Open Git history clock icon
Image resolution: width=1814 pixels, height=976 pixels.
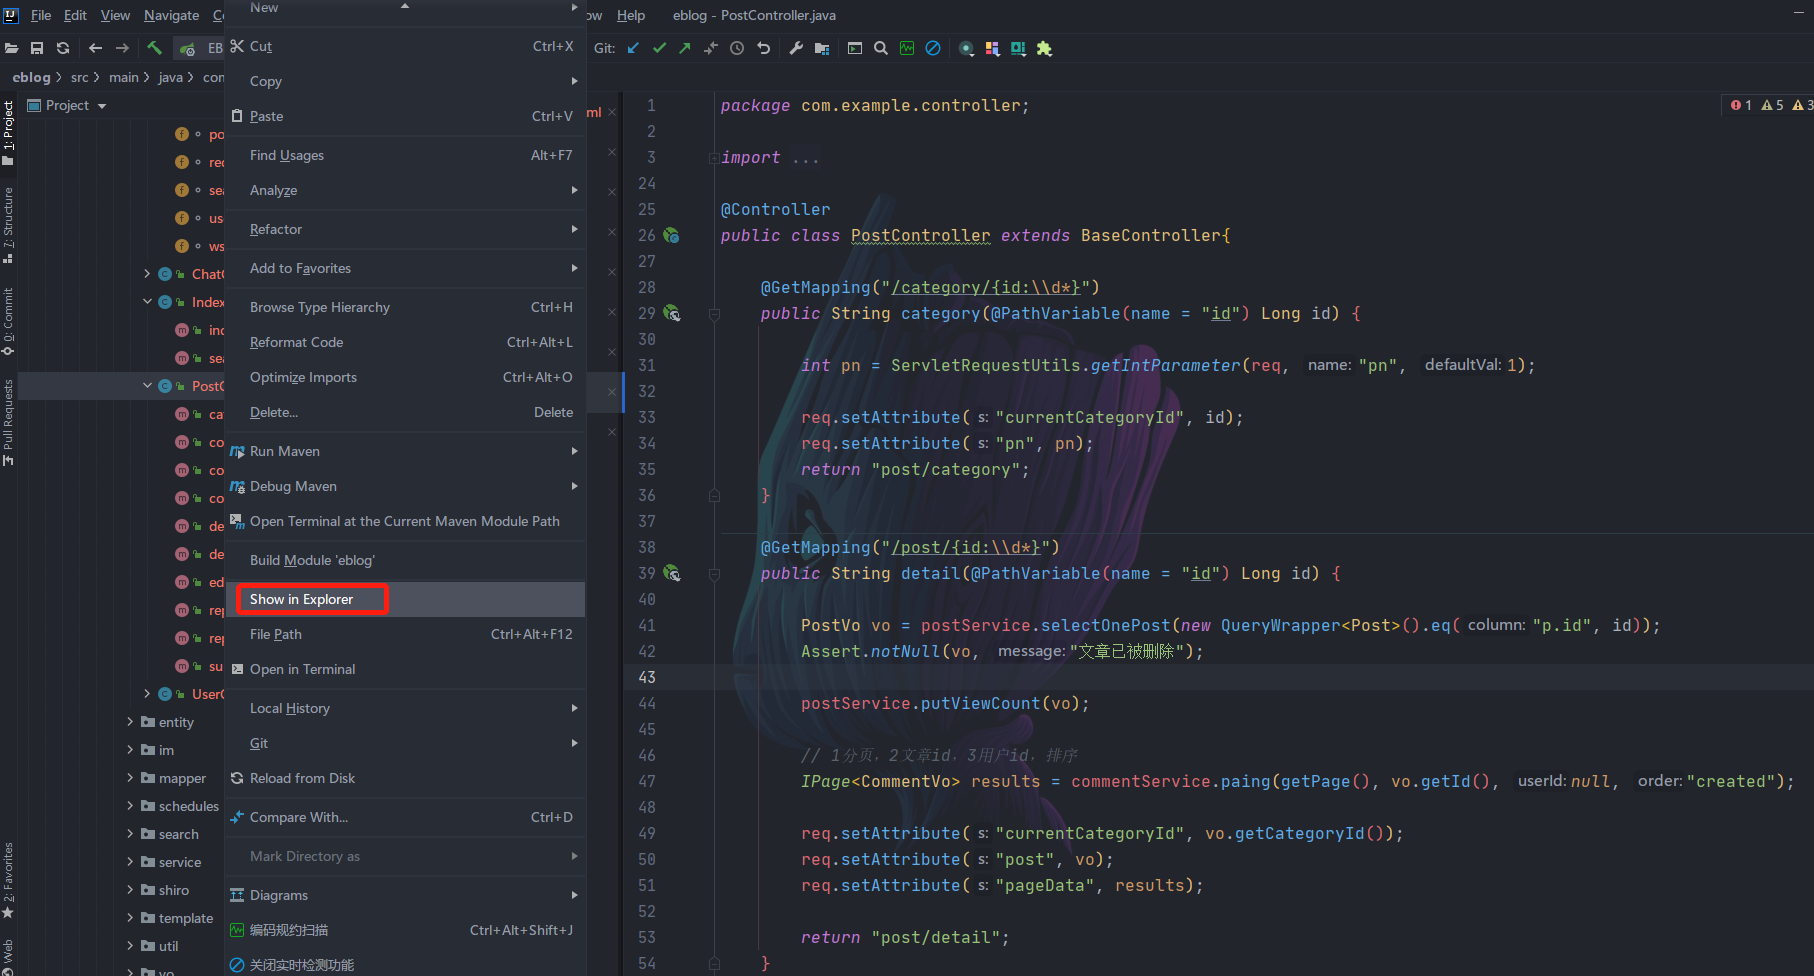pyautogui.click(x=737, y=48)
